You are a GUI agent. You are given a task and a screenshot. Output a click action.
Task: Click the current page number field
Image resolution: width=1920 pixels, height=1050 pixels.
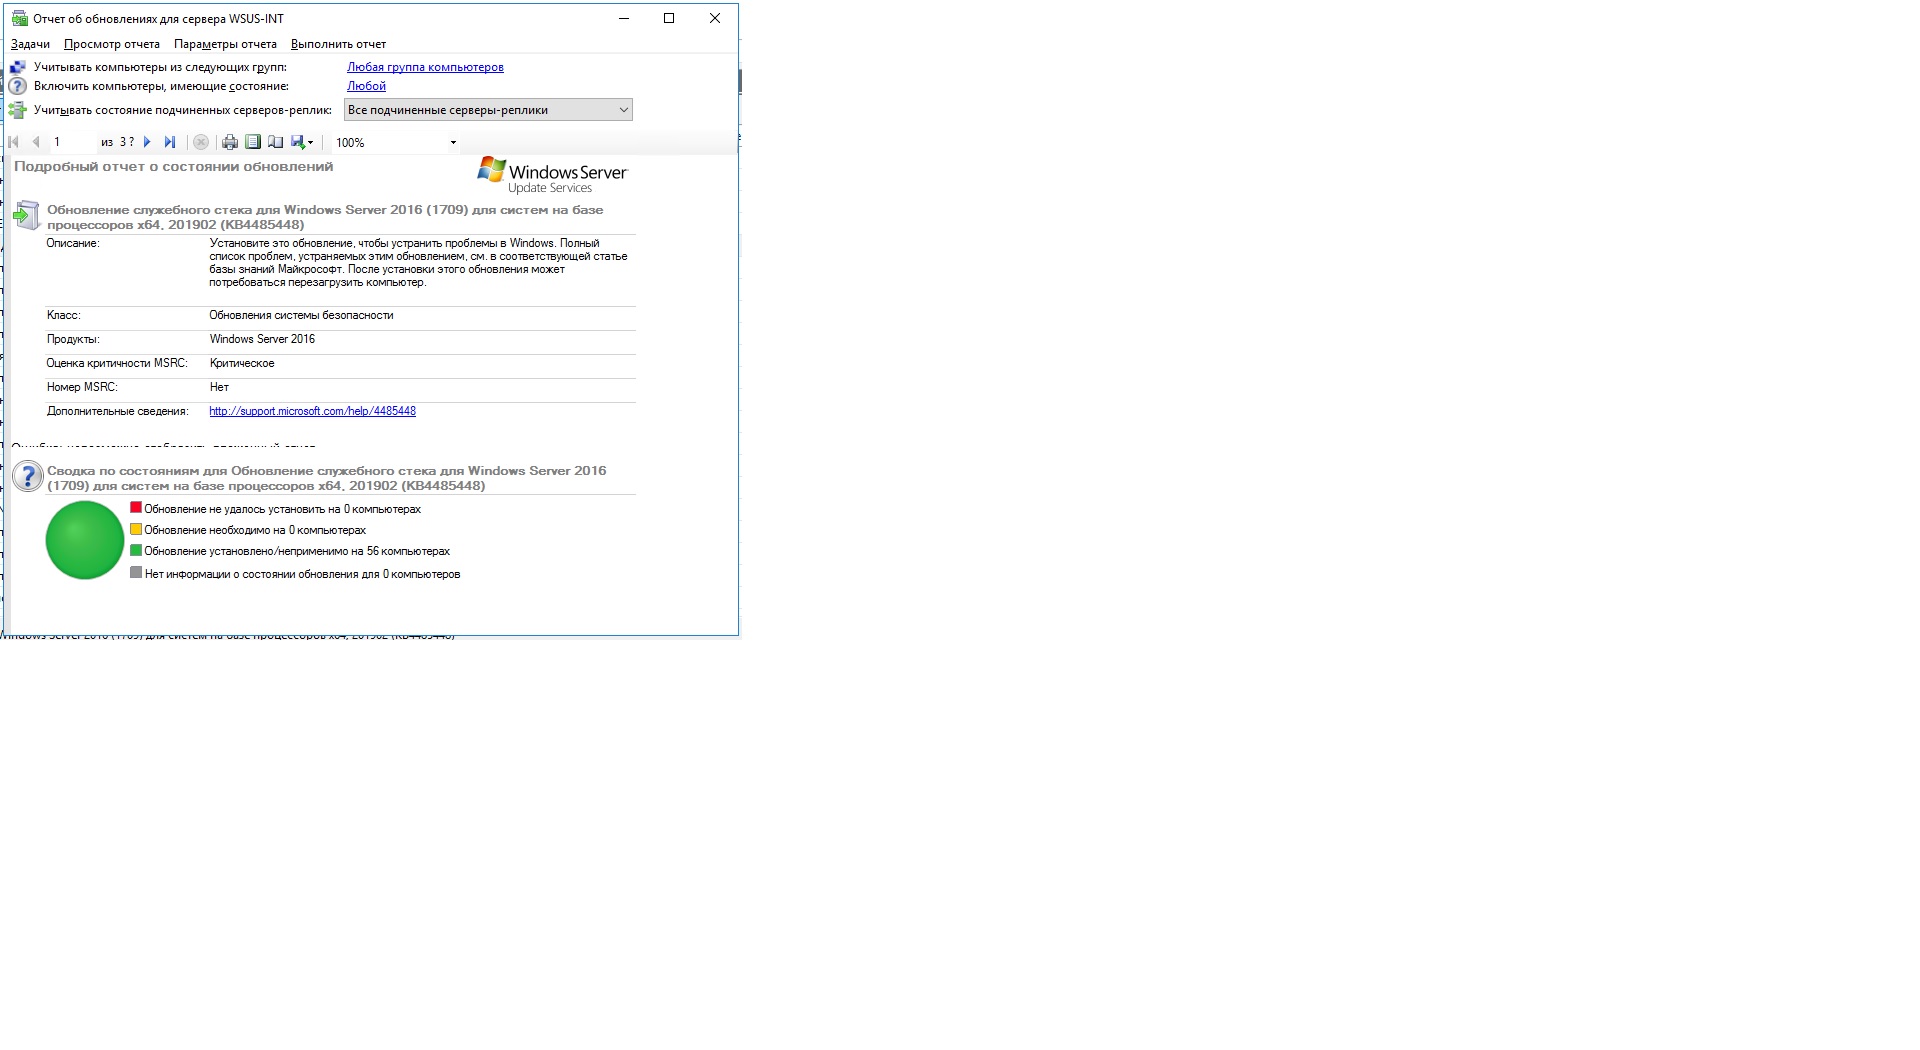[x=73, y=142]
